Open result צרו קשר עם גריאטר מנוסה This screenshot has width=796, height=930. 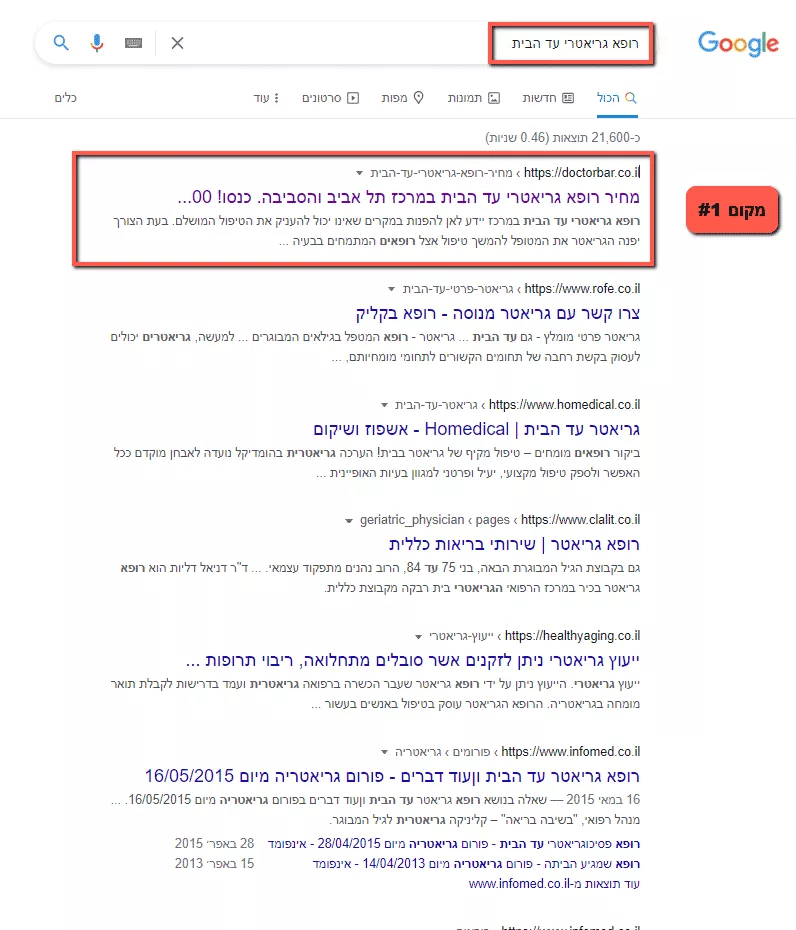point(498,313)
